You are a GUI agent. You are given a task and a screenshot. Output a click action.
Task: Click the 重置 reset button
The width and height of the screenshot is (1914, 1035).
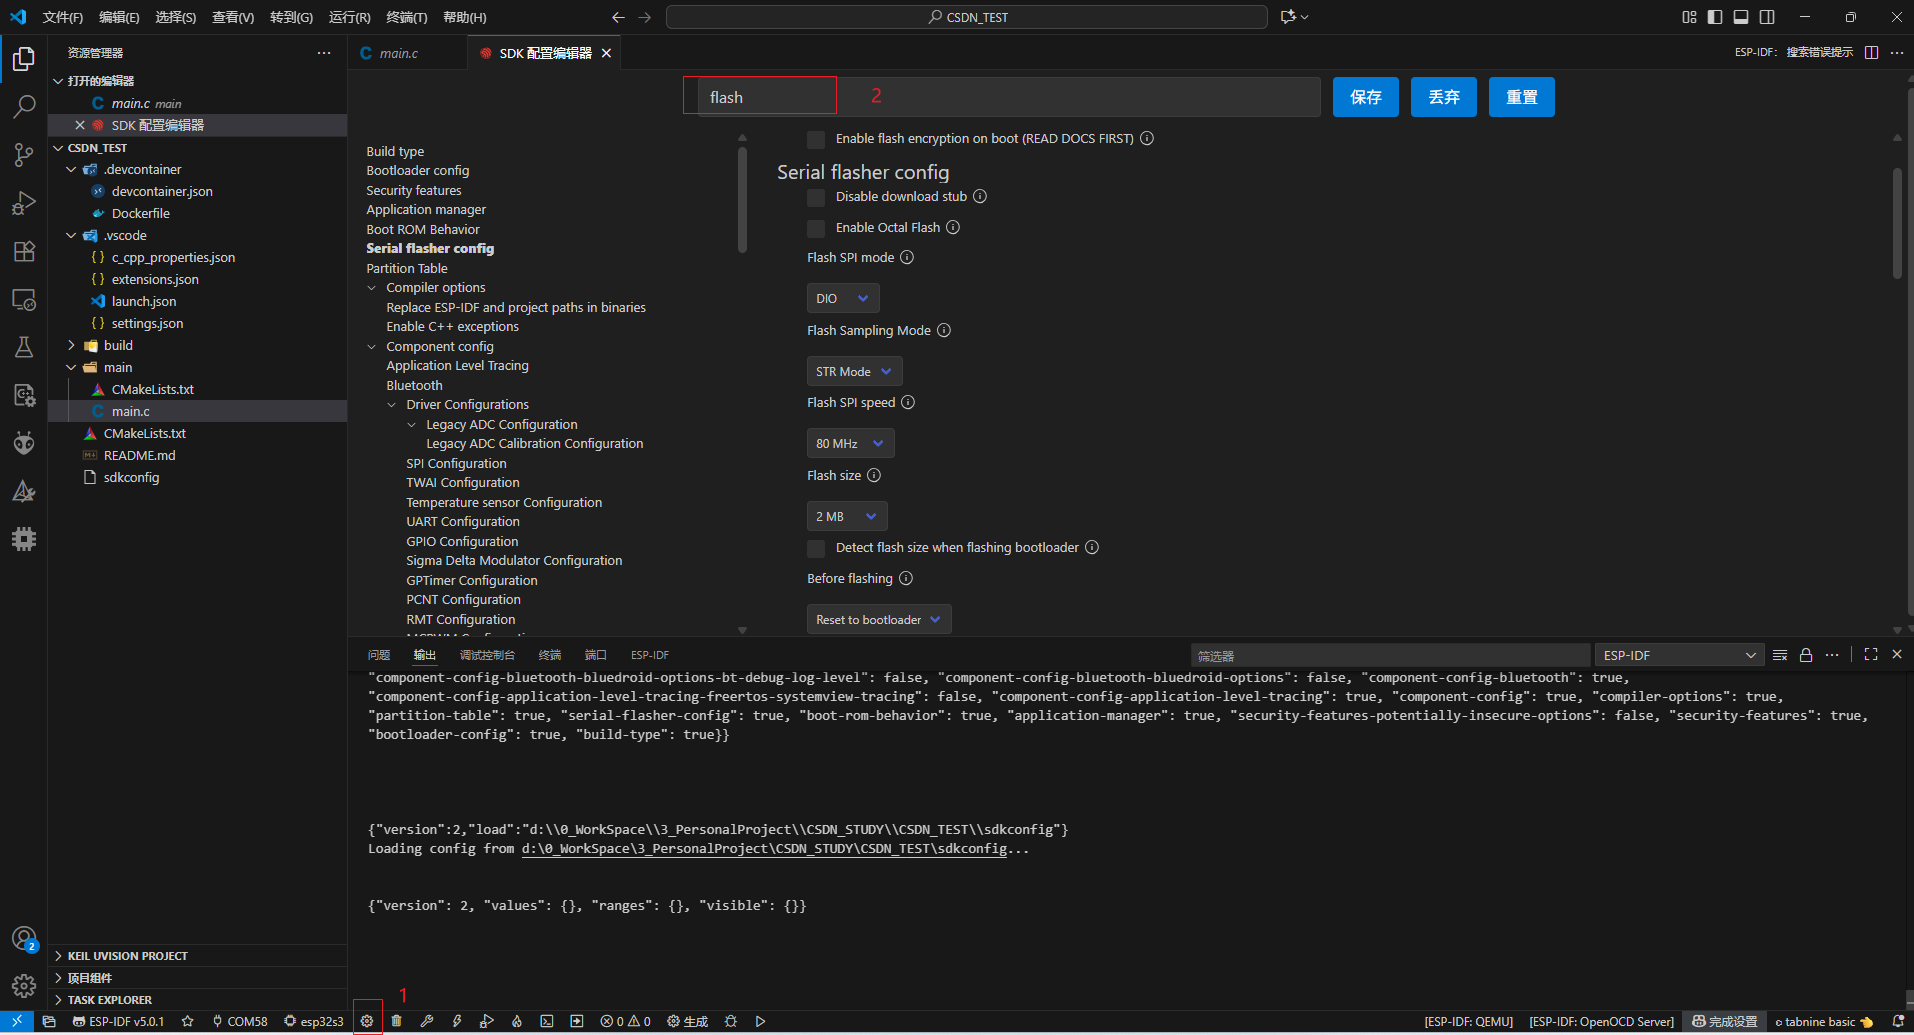pos(1522,97)
